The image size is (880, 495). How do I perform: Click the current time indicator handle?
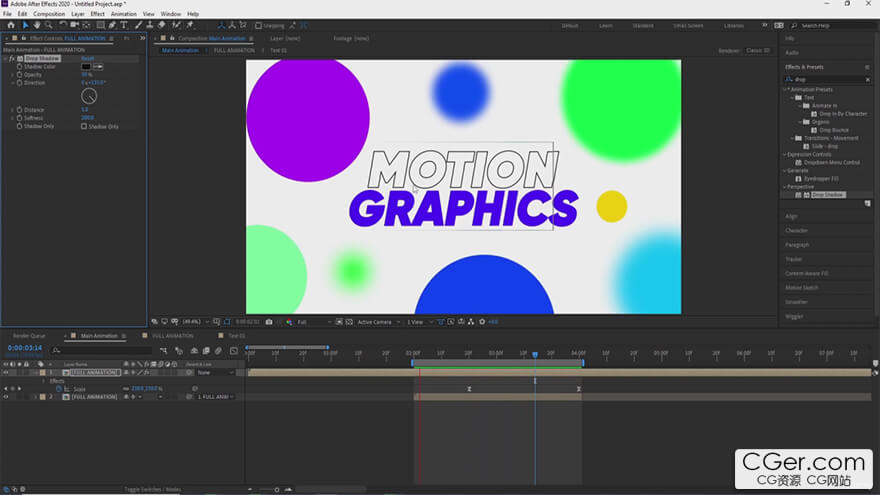point(535,355)
